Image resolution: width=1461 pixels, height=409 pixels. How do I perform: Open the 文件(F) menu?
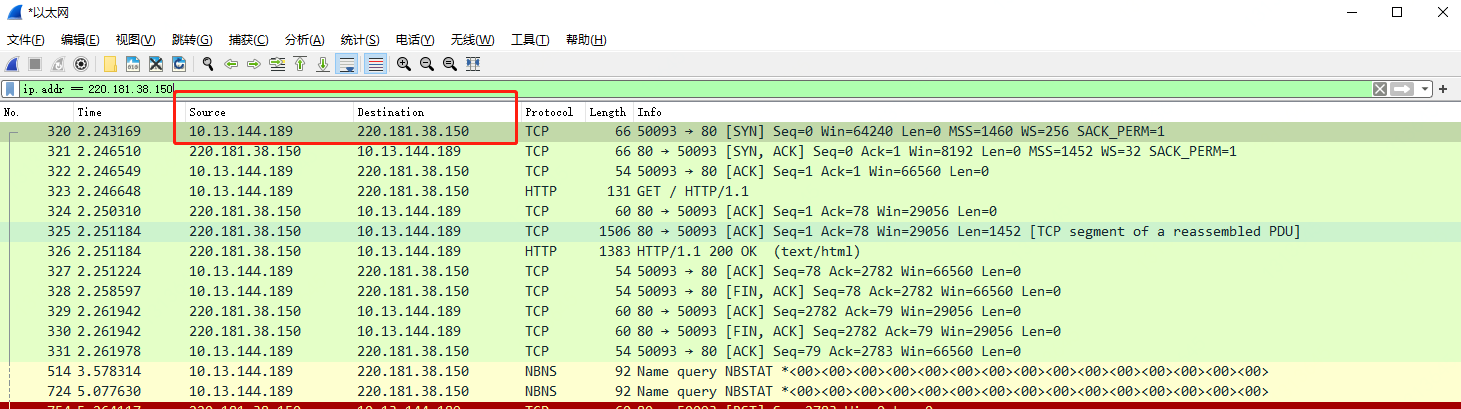tap(26, 40)
